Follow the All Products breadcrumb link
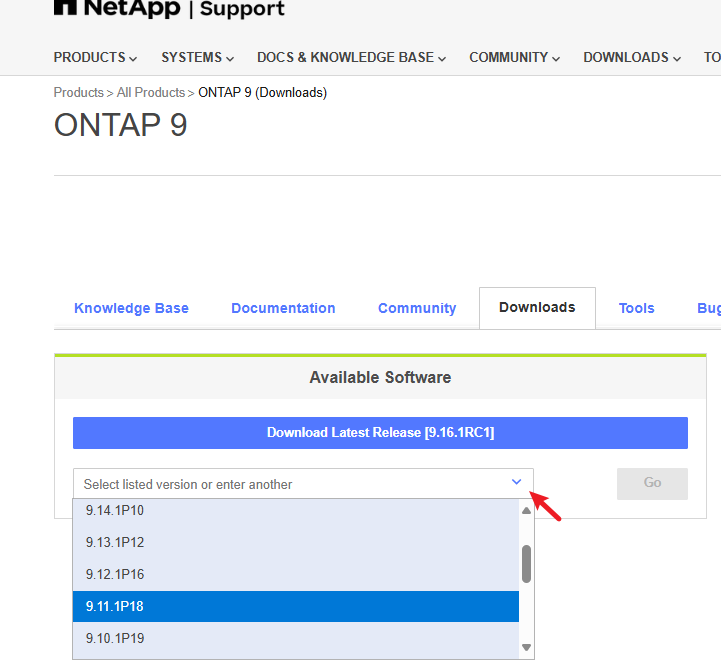721x672 pixels. coord(151,92)
